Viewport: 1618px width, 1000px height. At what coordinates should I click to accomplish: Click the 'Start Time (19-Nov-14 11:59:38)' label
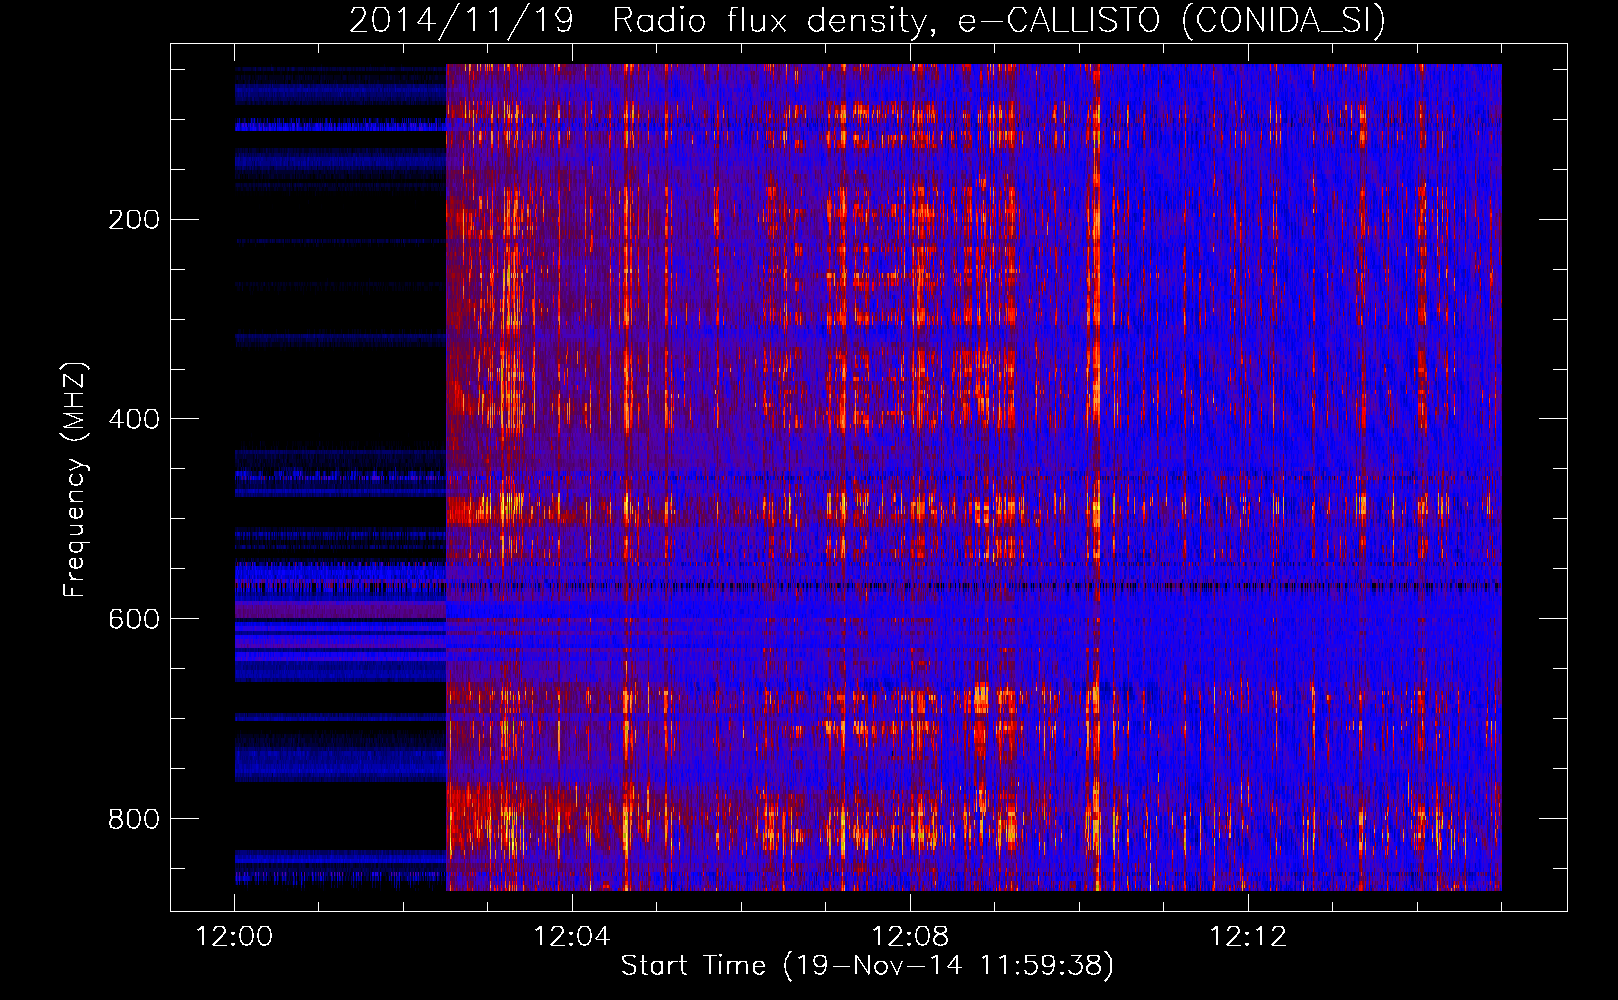867,966
